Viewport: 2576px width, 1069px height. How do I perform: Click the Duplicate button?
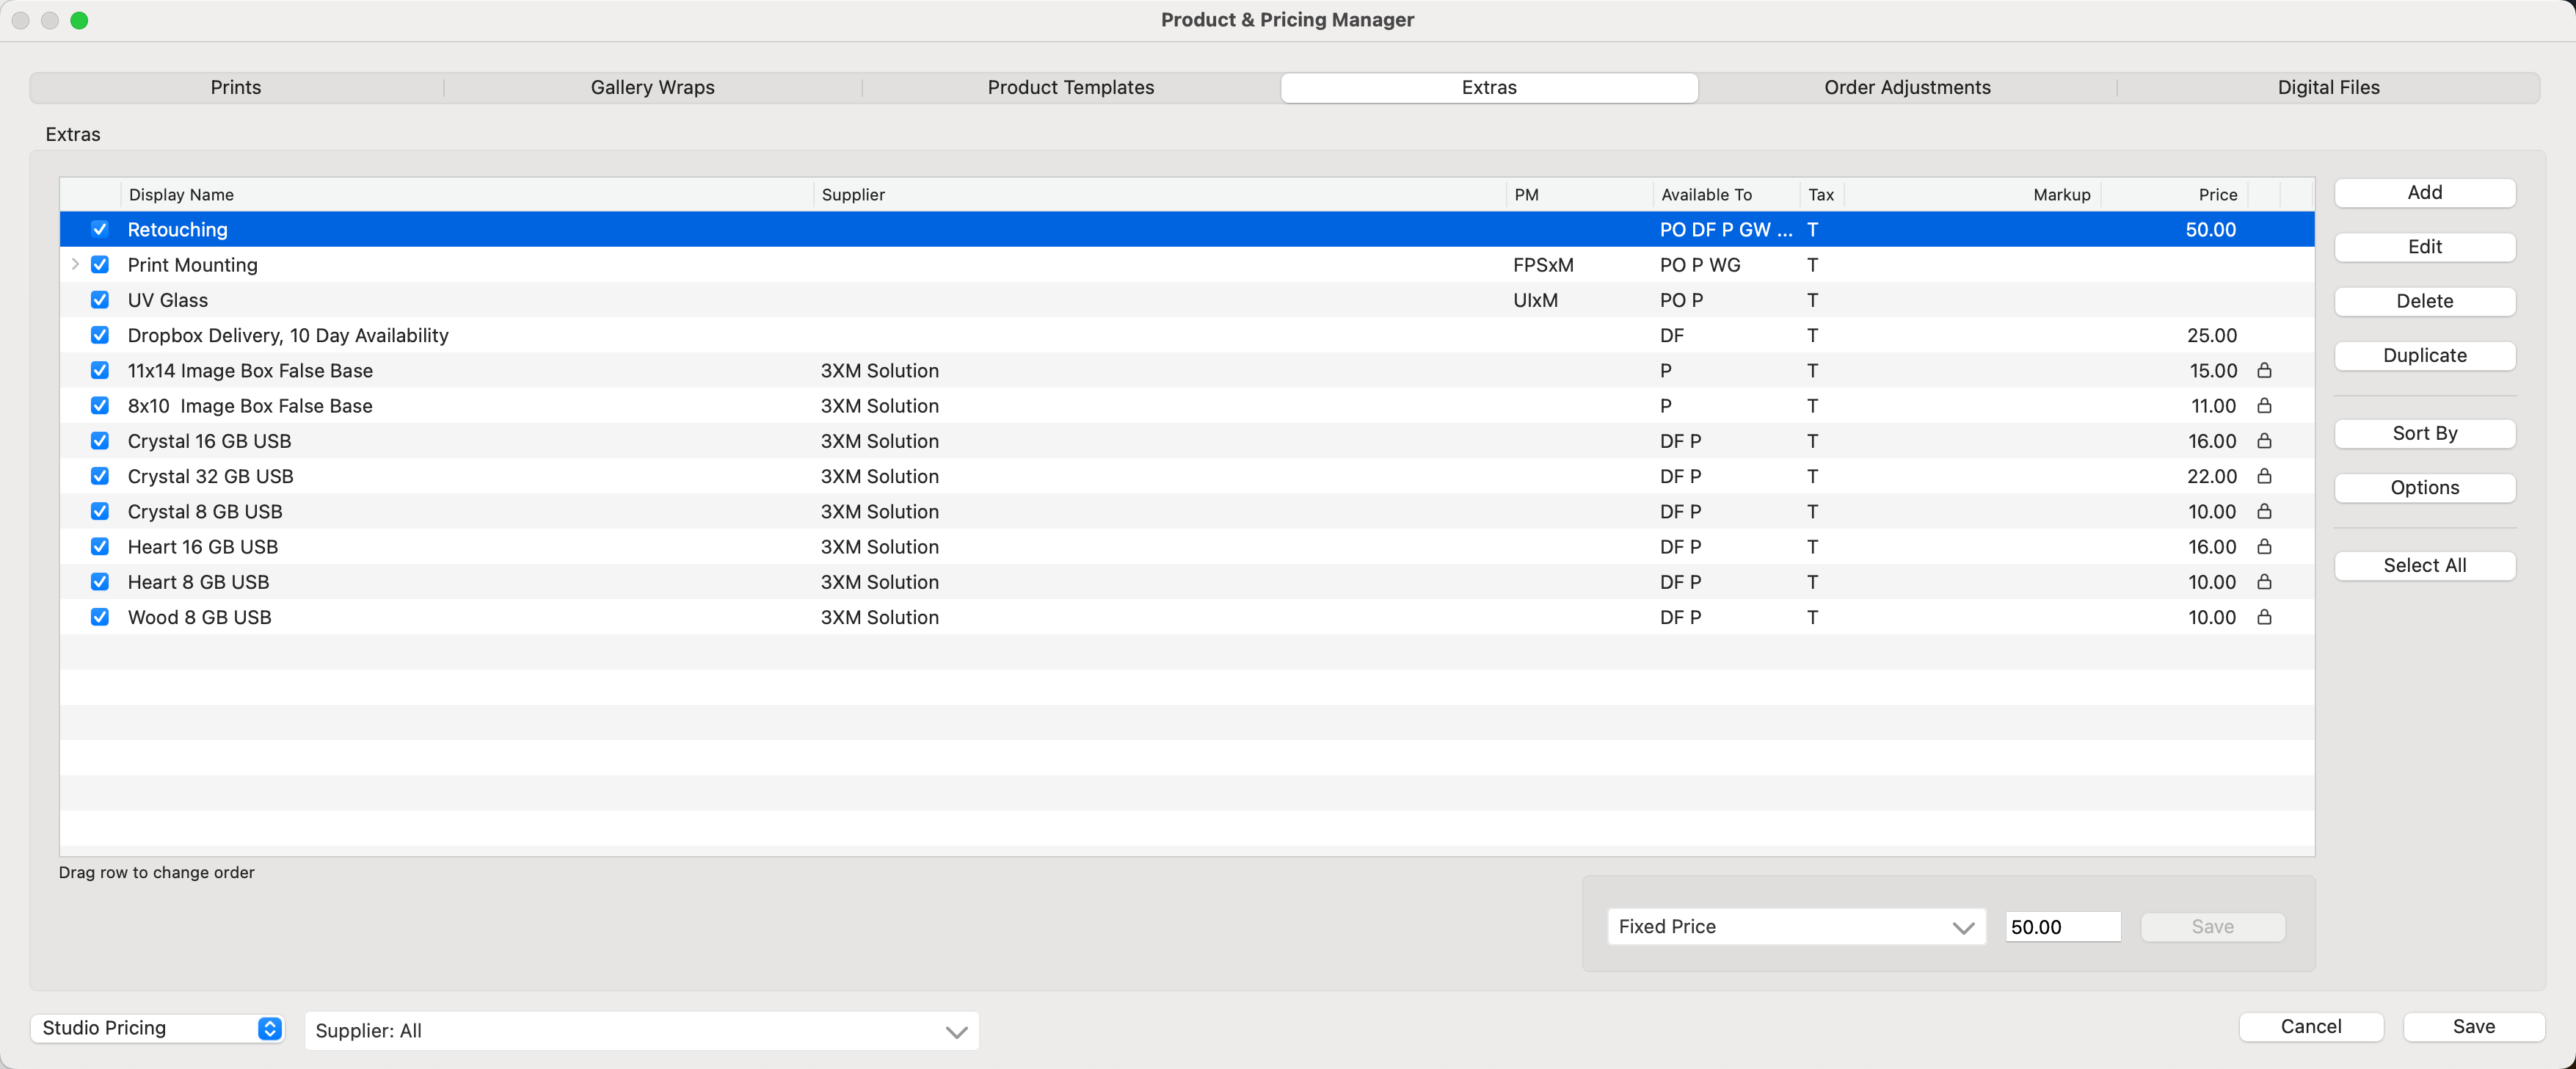pyautogui.click(x=2423, y=355)
